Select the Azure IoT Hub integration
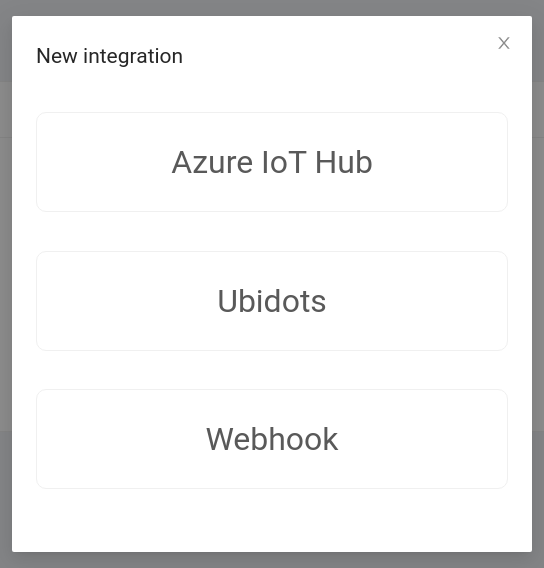 click(x=272, y=162)
